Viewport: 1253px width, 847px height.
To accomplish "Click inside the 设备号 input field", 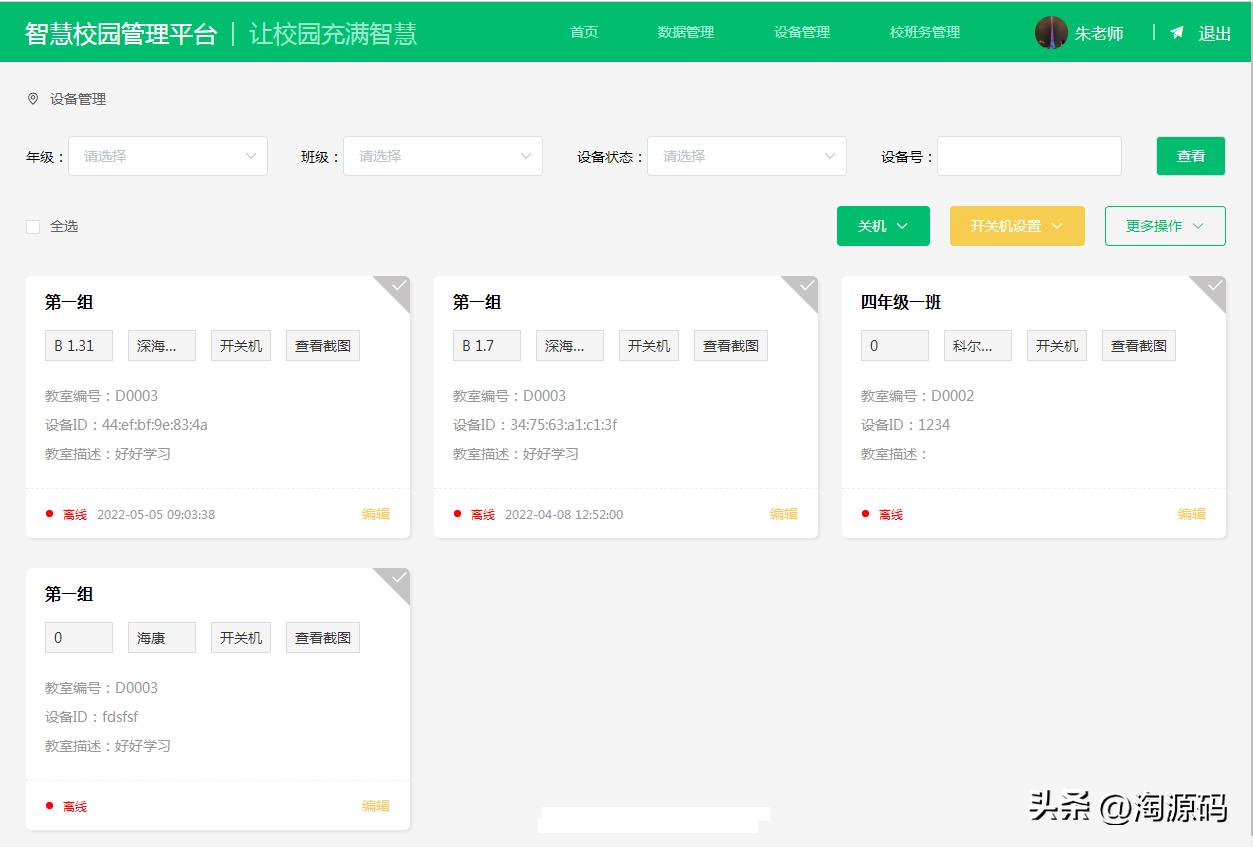I will [1028, 156].
